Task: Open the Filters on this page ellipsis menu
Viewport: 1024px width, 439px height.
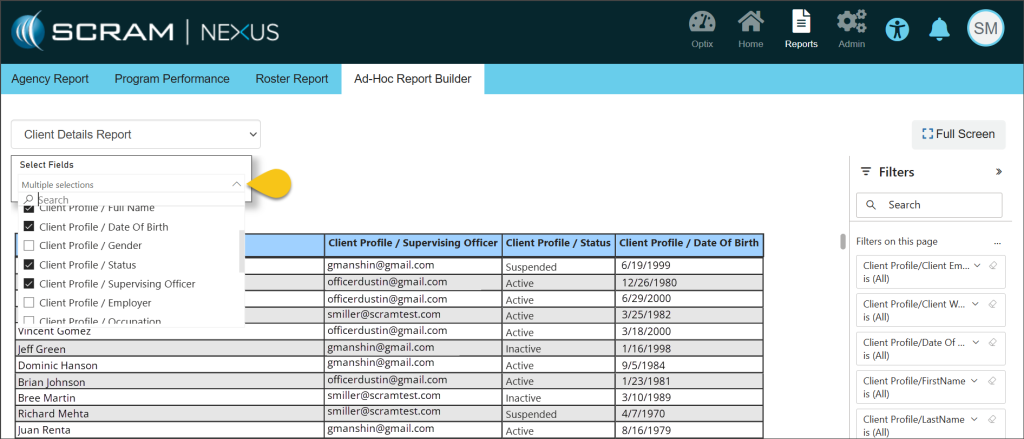Action: 996,242
